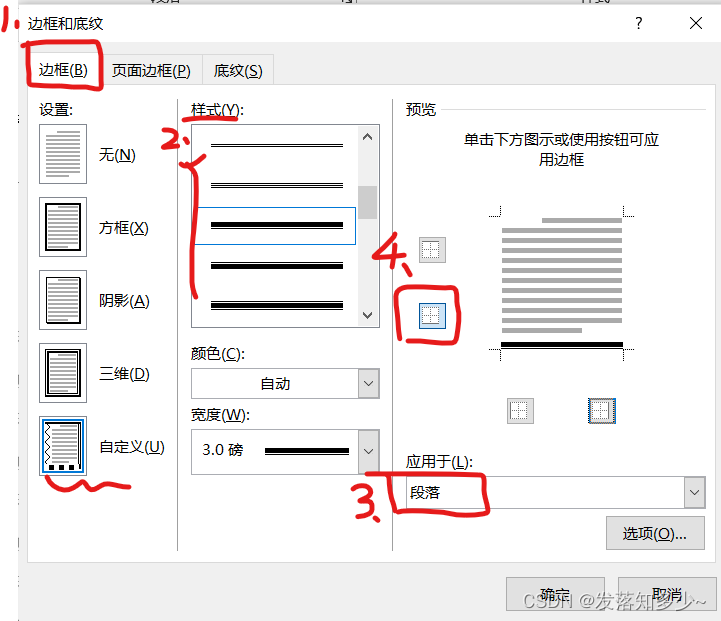The height and width of the screenshot is (621, 721).
Task: Click the style list scroll-up arrow
Action: (x=367, y=137)
